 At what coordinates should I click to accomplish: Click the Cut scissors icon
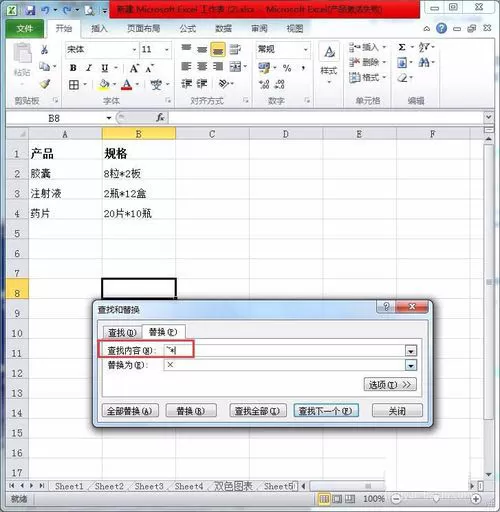44,50
